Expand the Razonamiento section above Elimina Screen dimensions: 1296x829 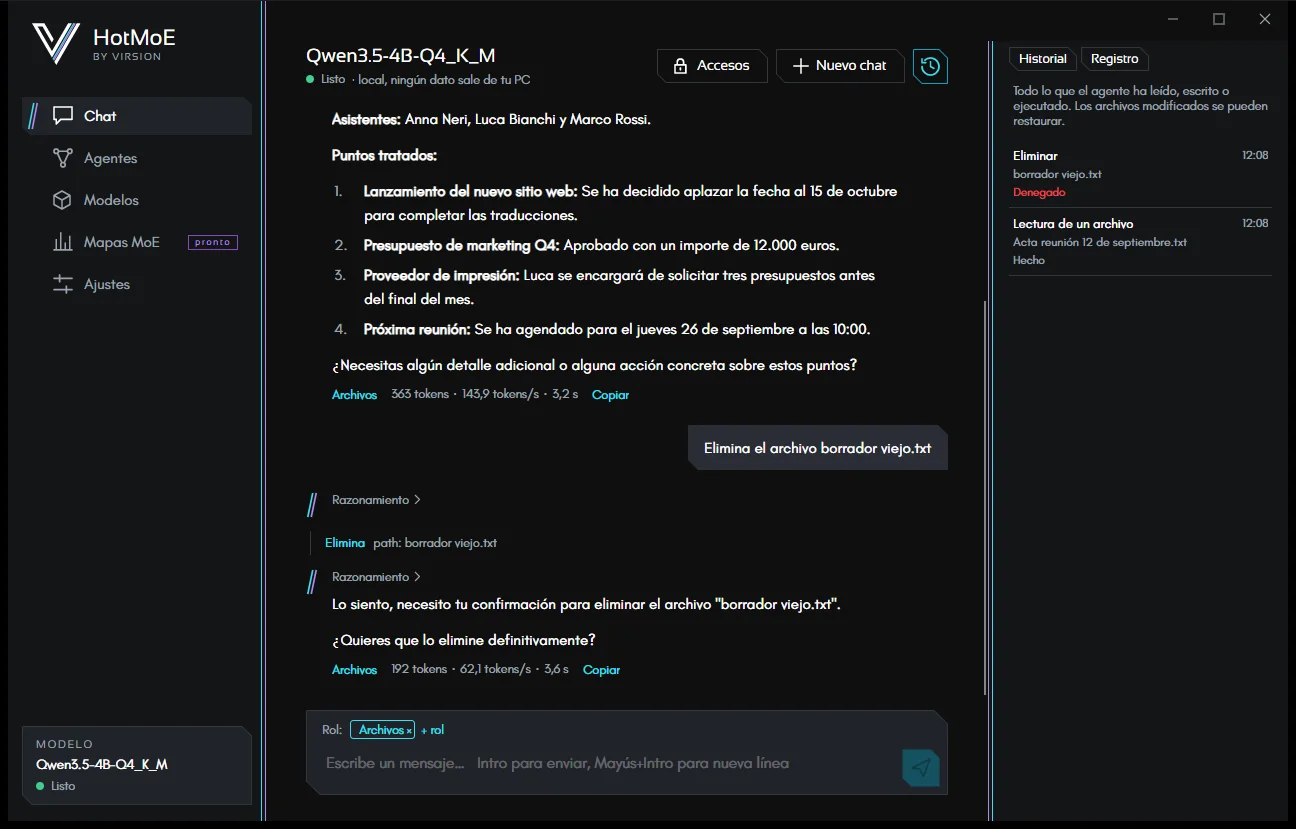tap(376, 500)
